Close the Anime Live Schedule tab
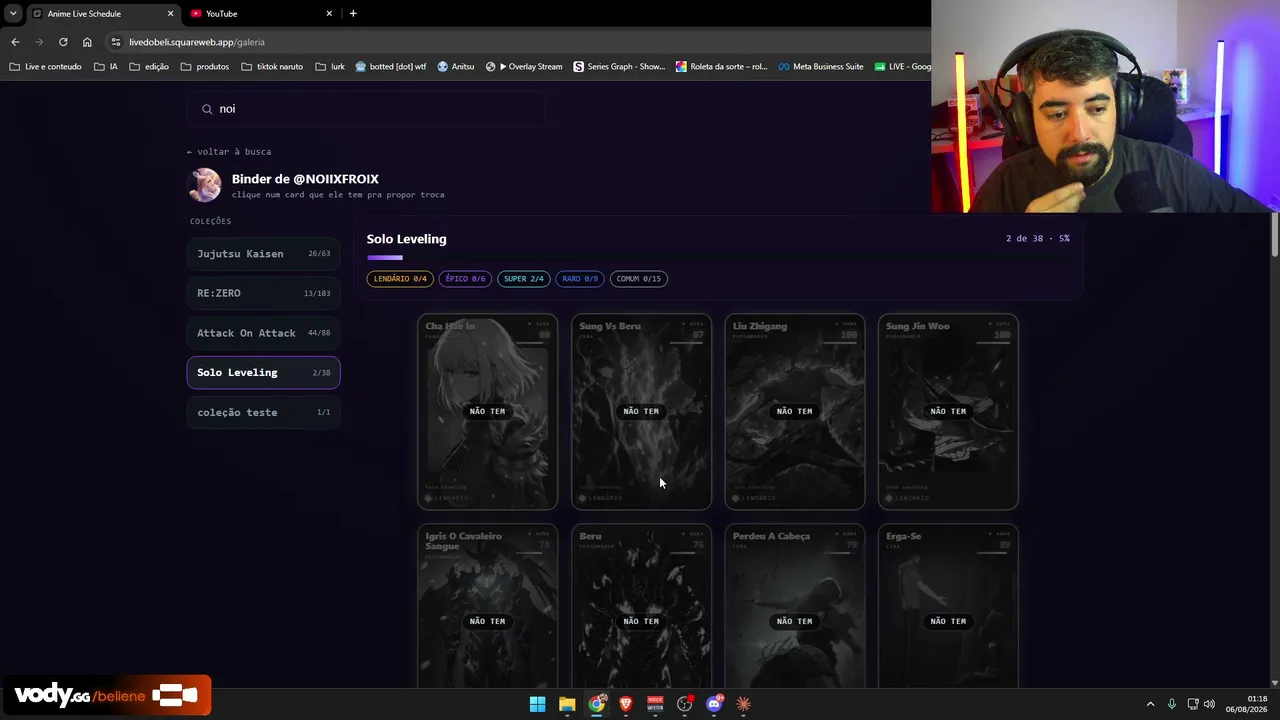The image size is (1280, 720). coord(170,14)
